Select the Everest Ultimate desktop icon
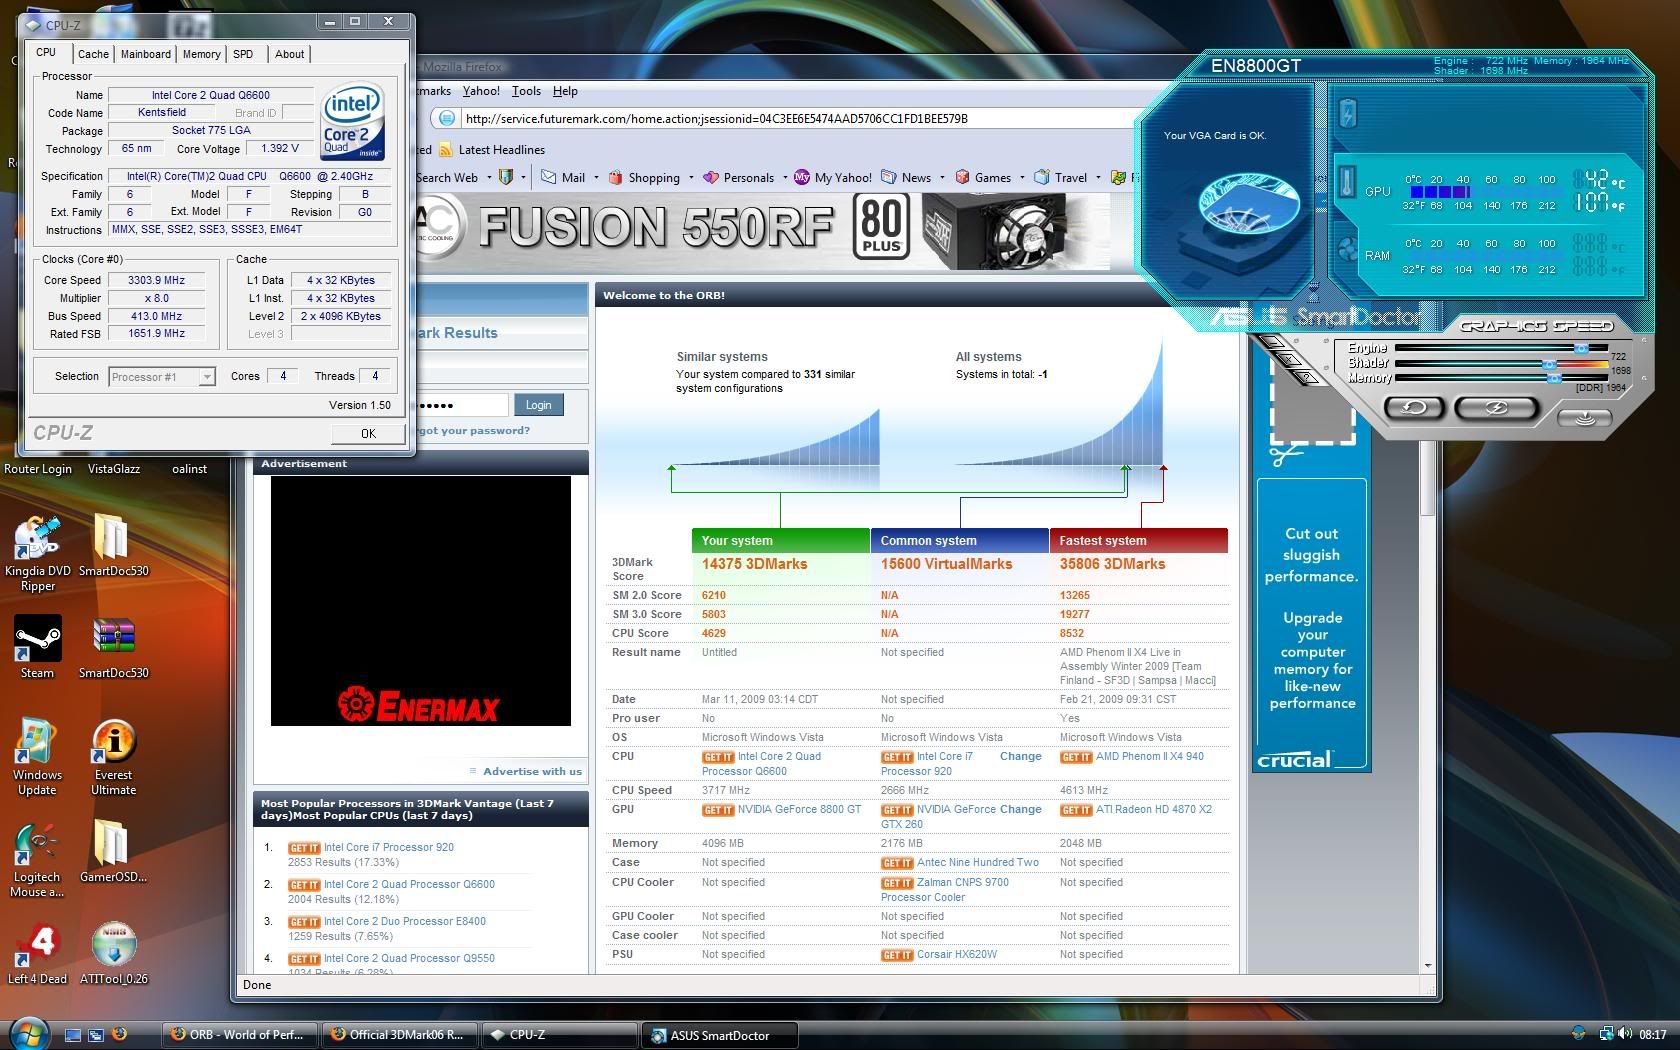The width and height of the screenshot is (1680, 1050). pos(113,757)
